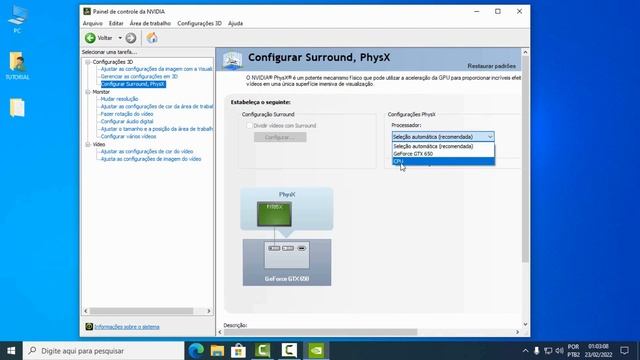Image resolution: width=640 pixels, height=360 pixels.
Task: Open Fazer rotação do vídeo
Action: (127, 114)
